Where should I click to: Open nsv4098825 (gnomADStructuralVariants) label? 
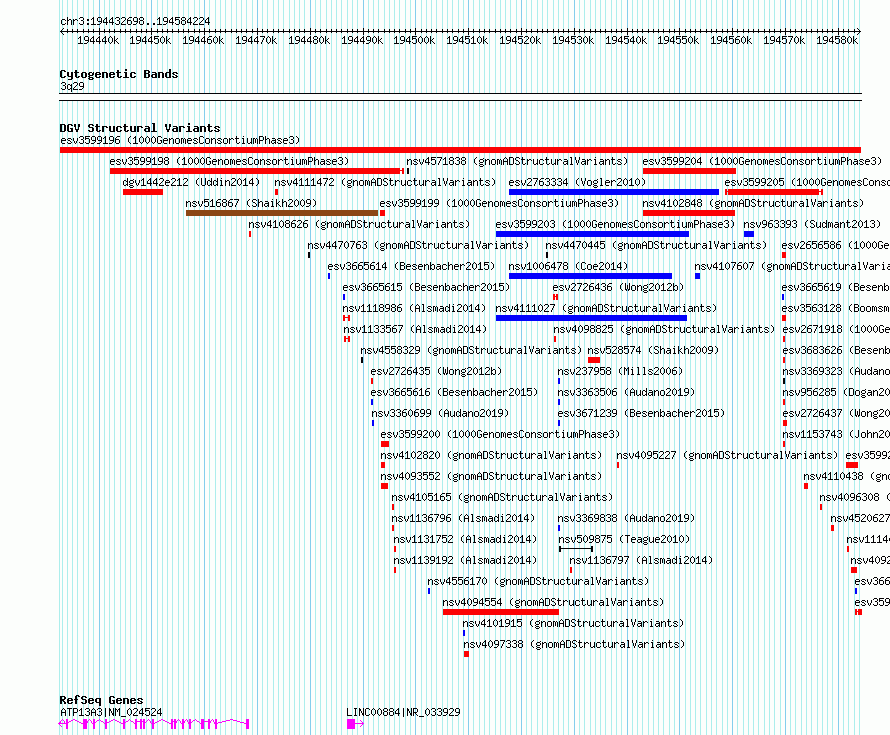click(664, 329)
